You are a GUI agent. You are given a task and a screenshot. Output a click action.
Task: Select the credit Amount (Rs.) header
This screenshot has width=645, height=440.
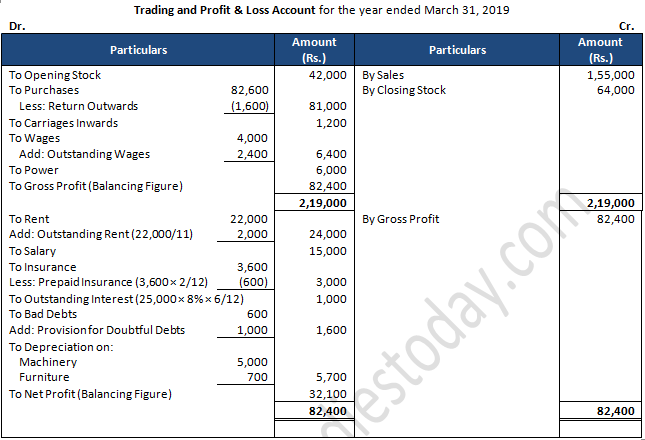600,50
